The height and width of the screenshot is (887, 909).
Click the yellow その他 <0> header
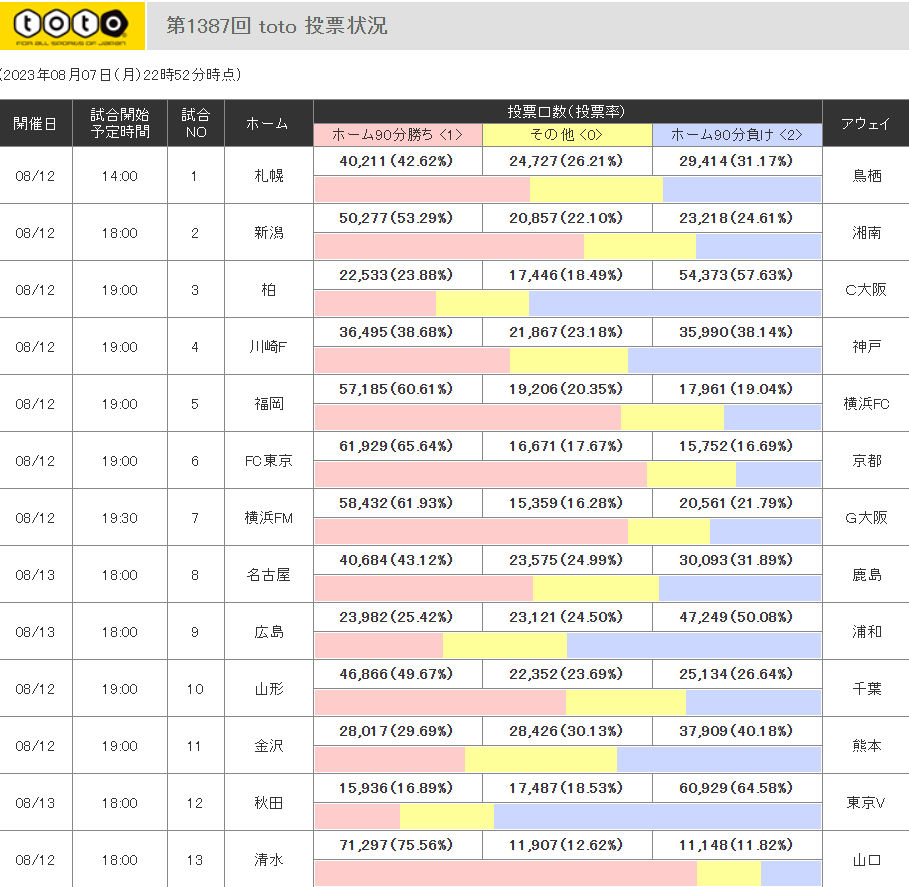567,135
